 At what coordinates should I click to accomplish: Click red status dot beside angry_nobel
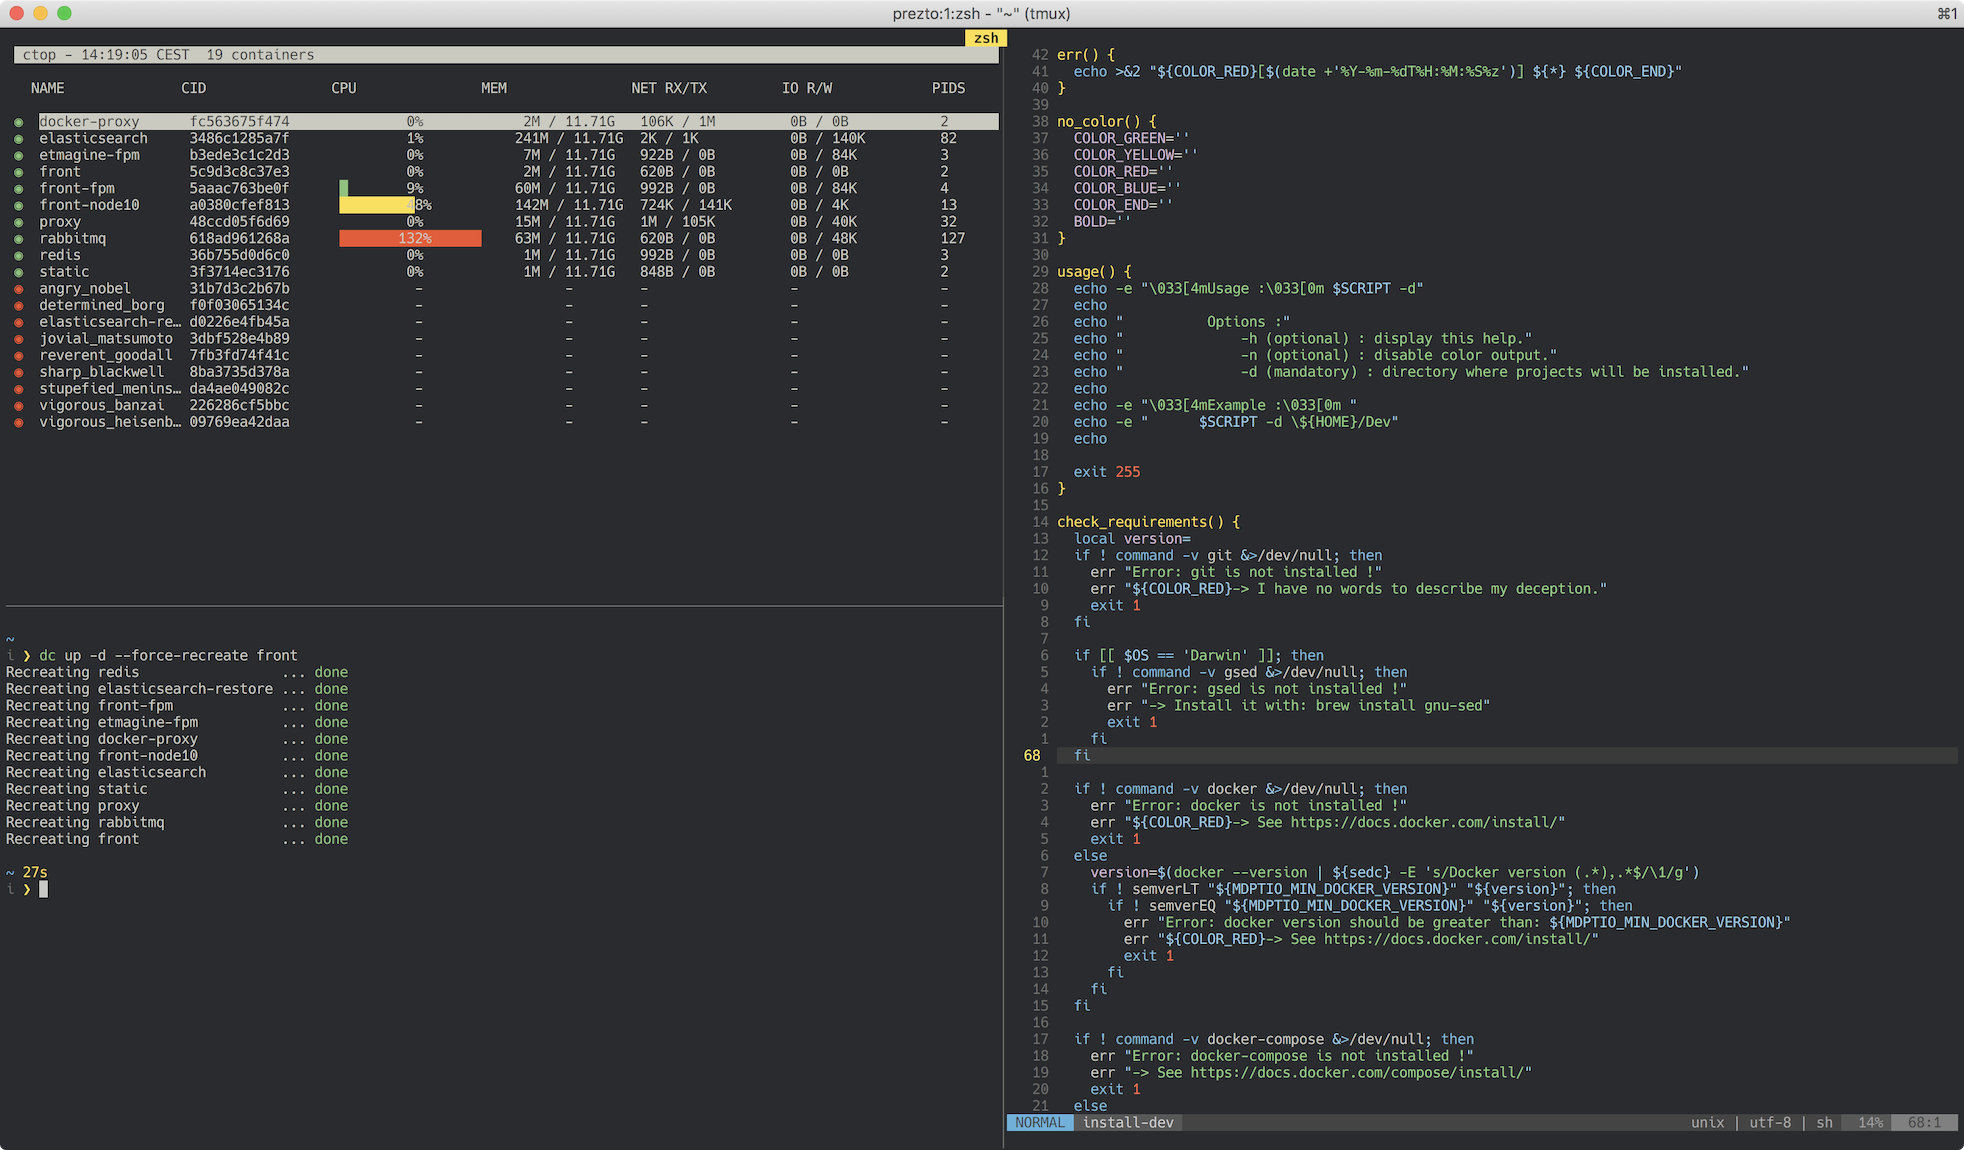pos(18,289)
